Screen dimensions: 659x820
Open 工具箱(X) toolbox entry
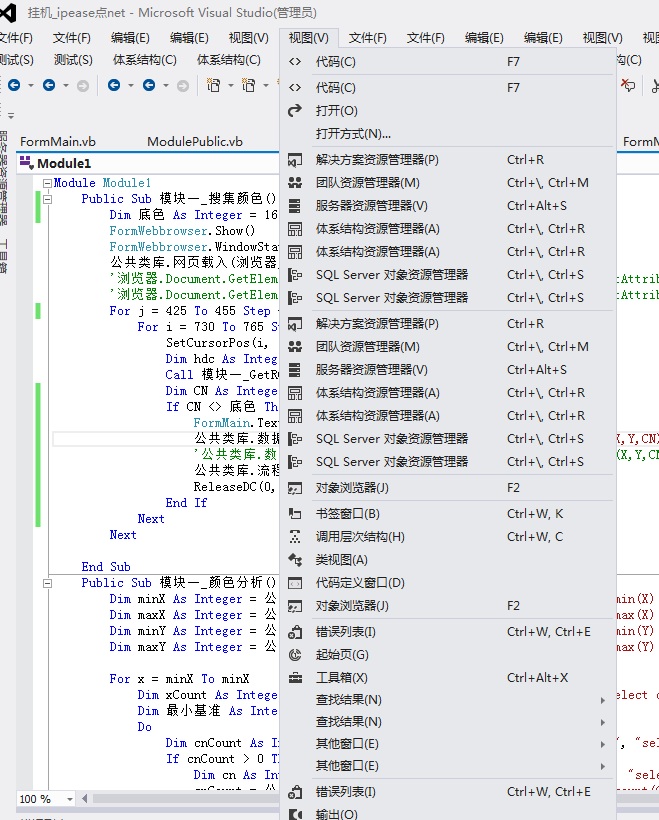point(448,678)
